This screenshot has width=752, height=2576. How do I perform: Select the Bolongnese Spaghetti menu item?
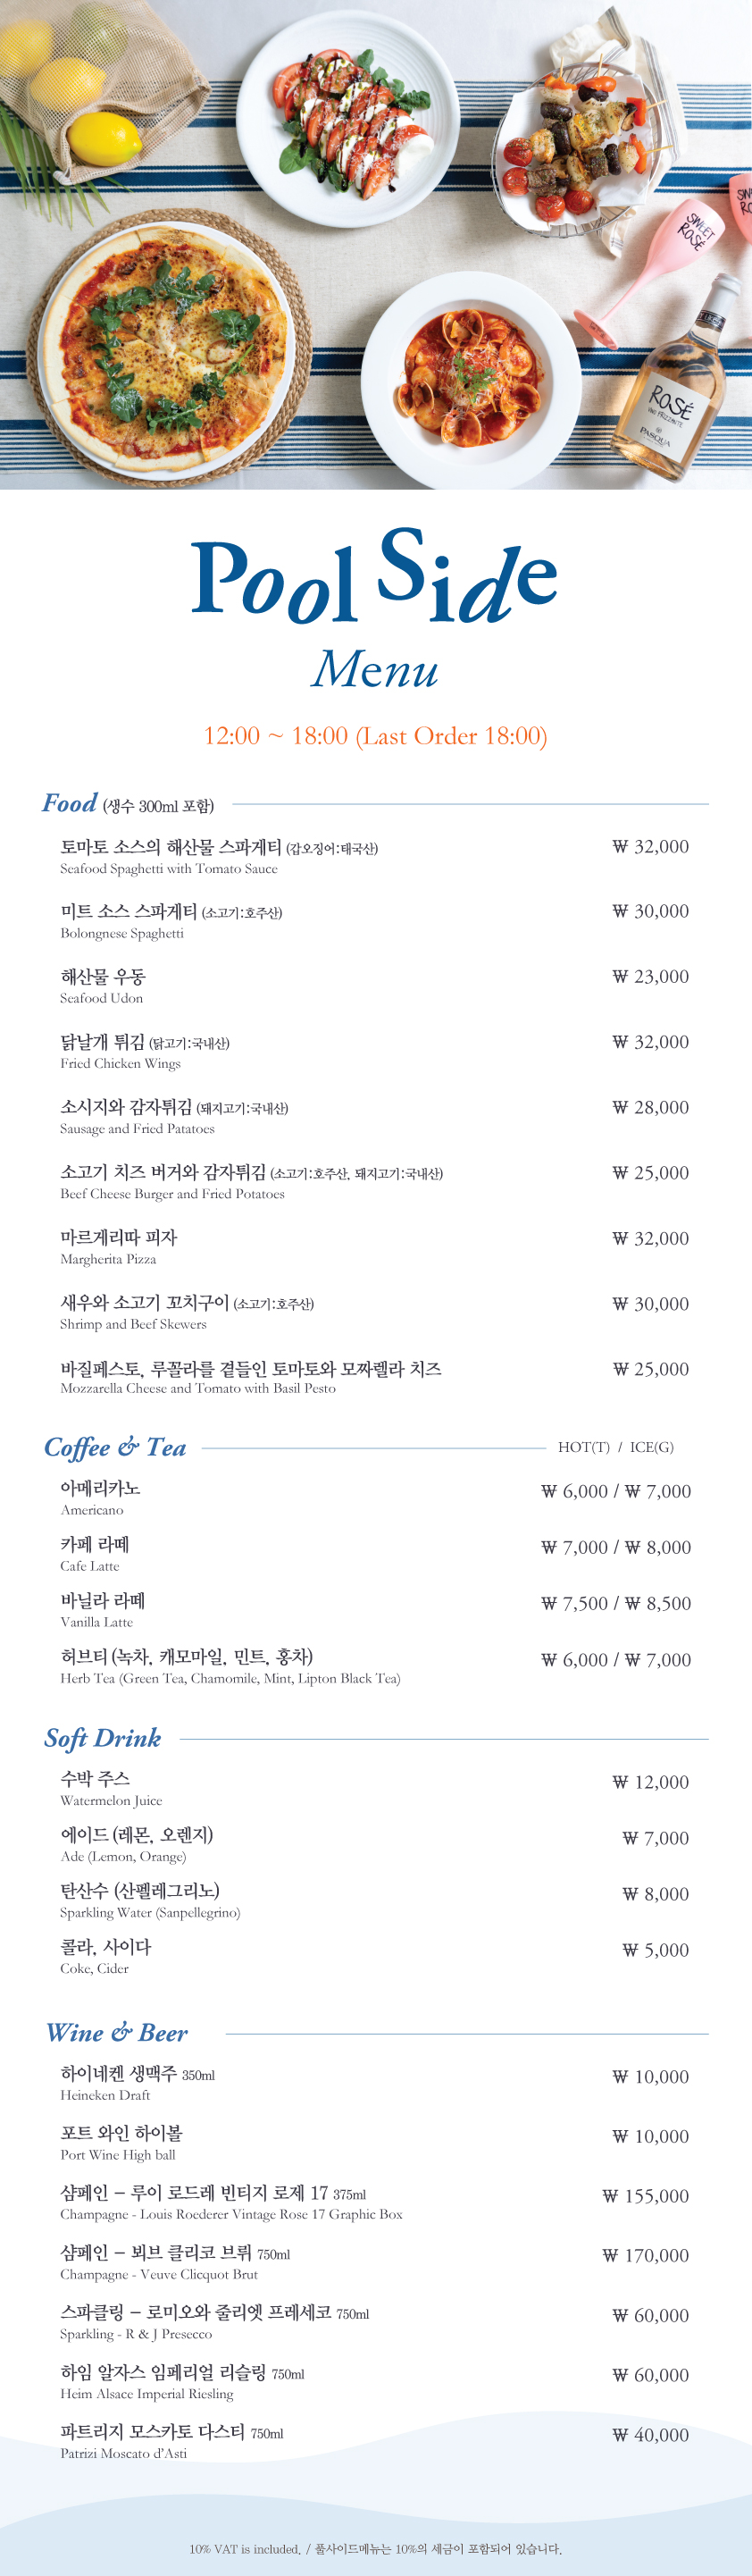(x=171, y=921)
